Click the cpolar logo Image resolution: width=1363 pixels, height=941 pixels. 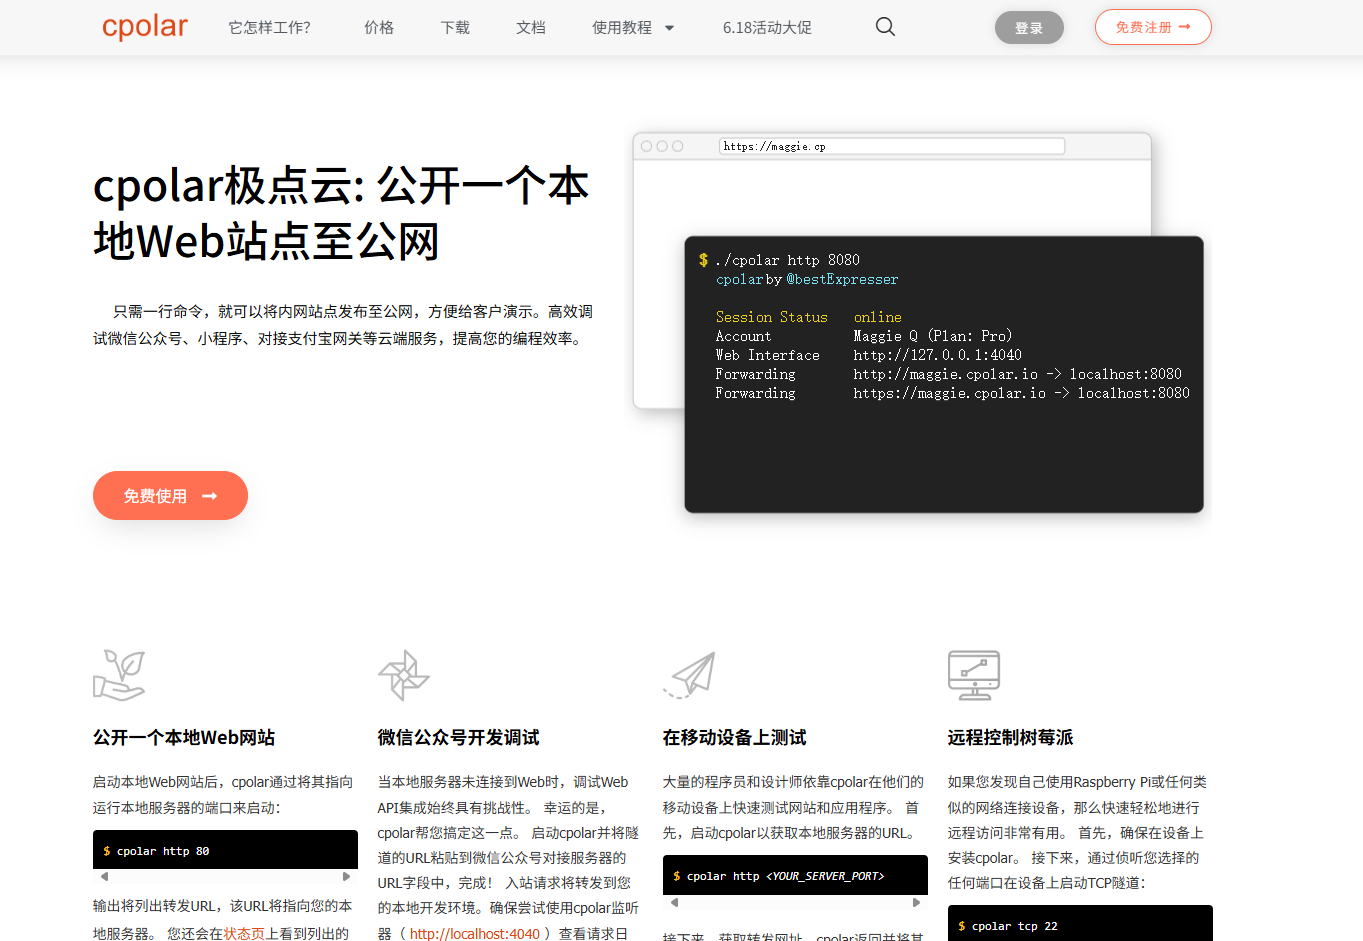tap(145, 27)
